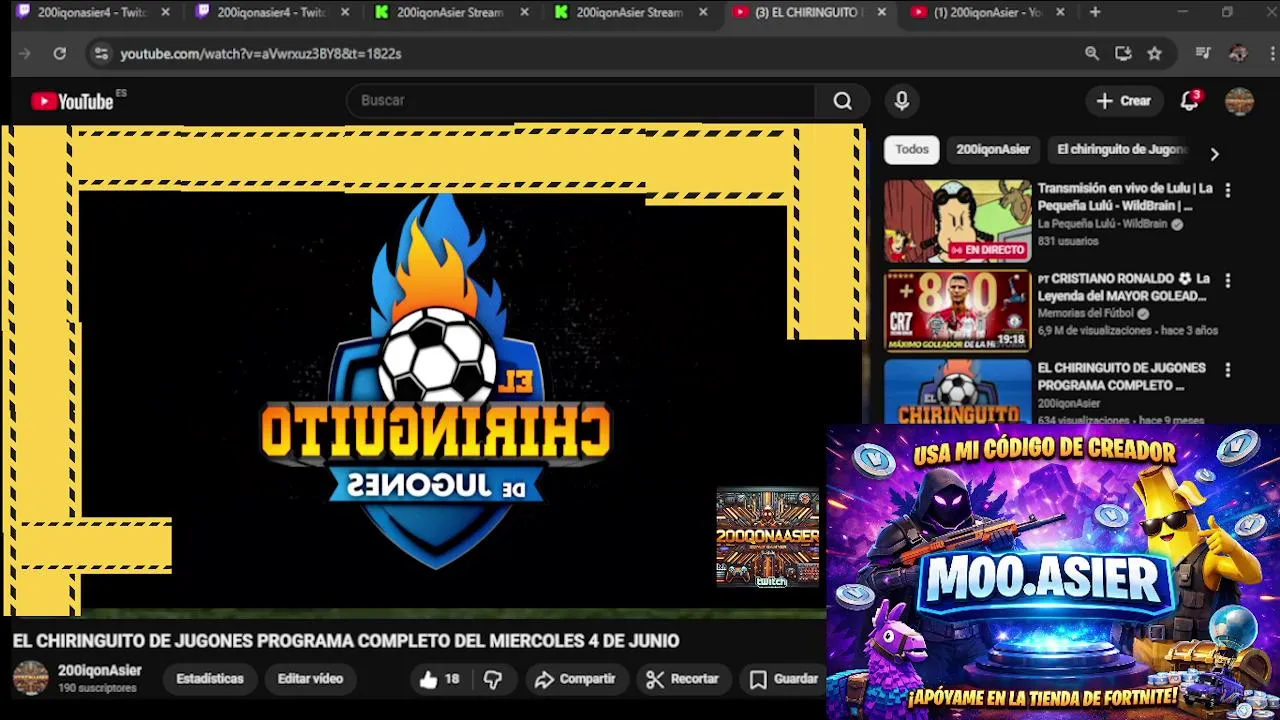Close the first 200iqonasier4 Twitch tab

pyautogui.click(x=165, y=12)
